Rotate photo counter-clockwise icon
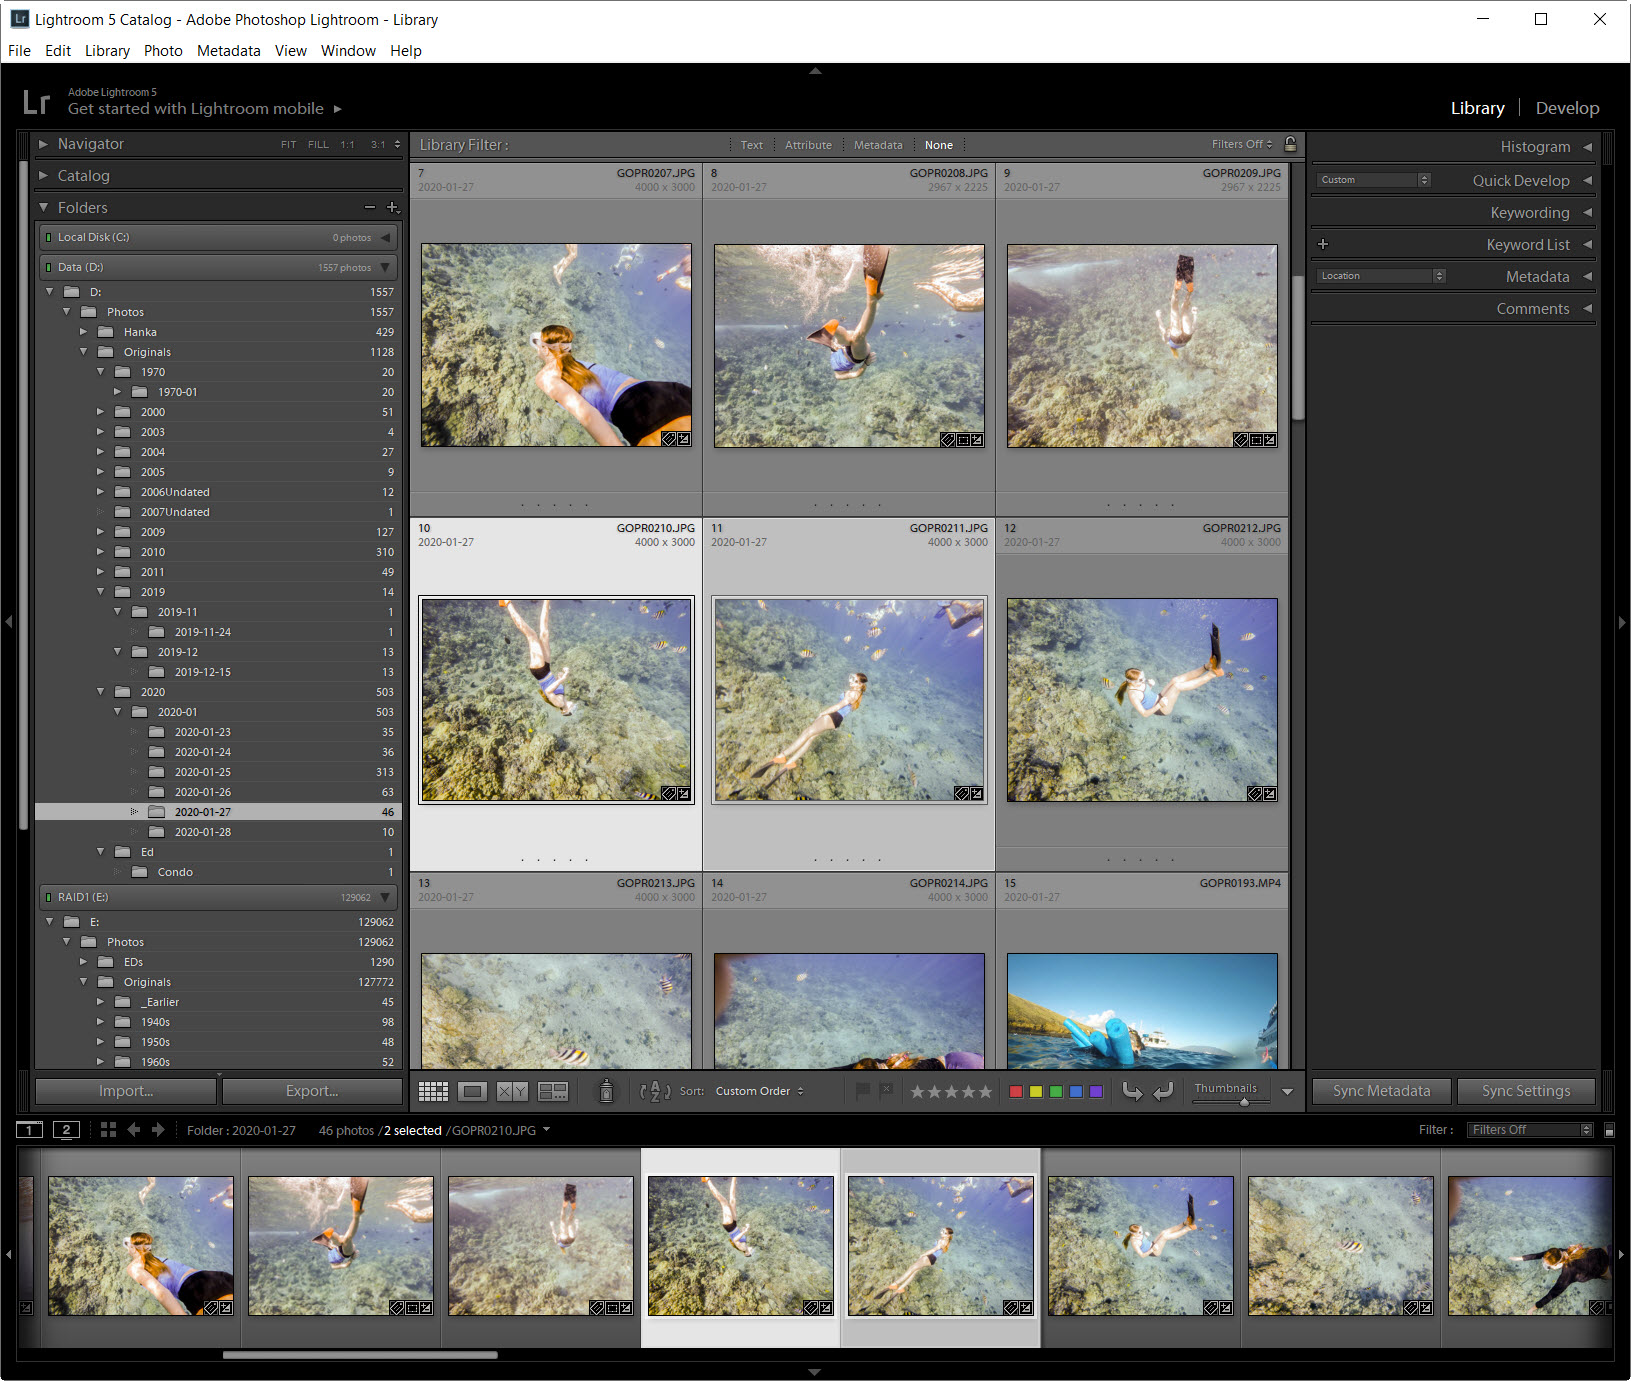1631x1381 pixels. pos(1132,1091)
